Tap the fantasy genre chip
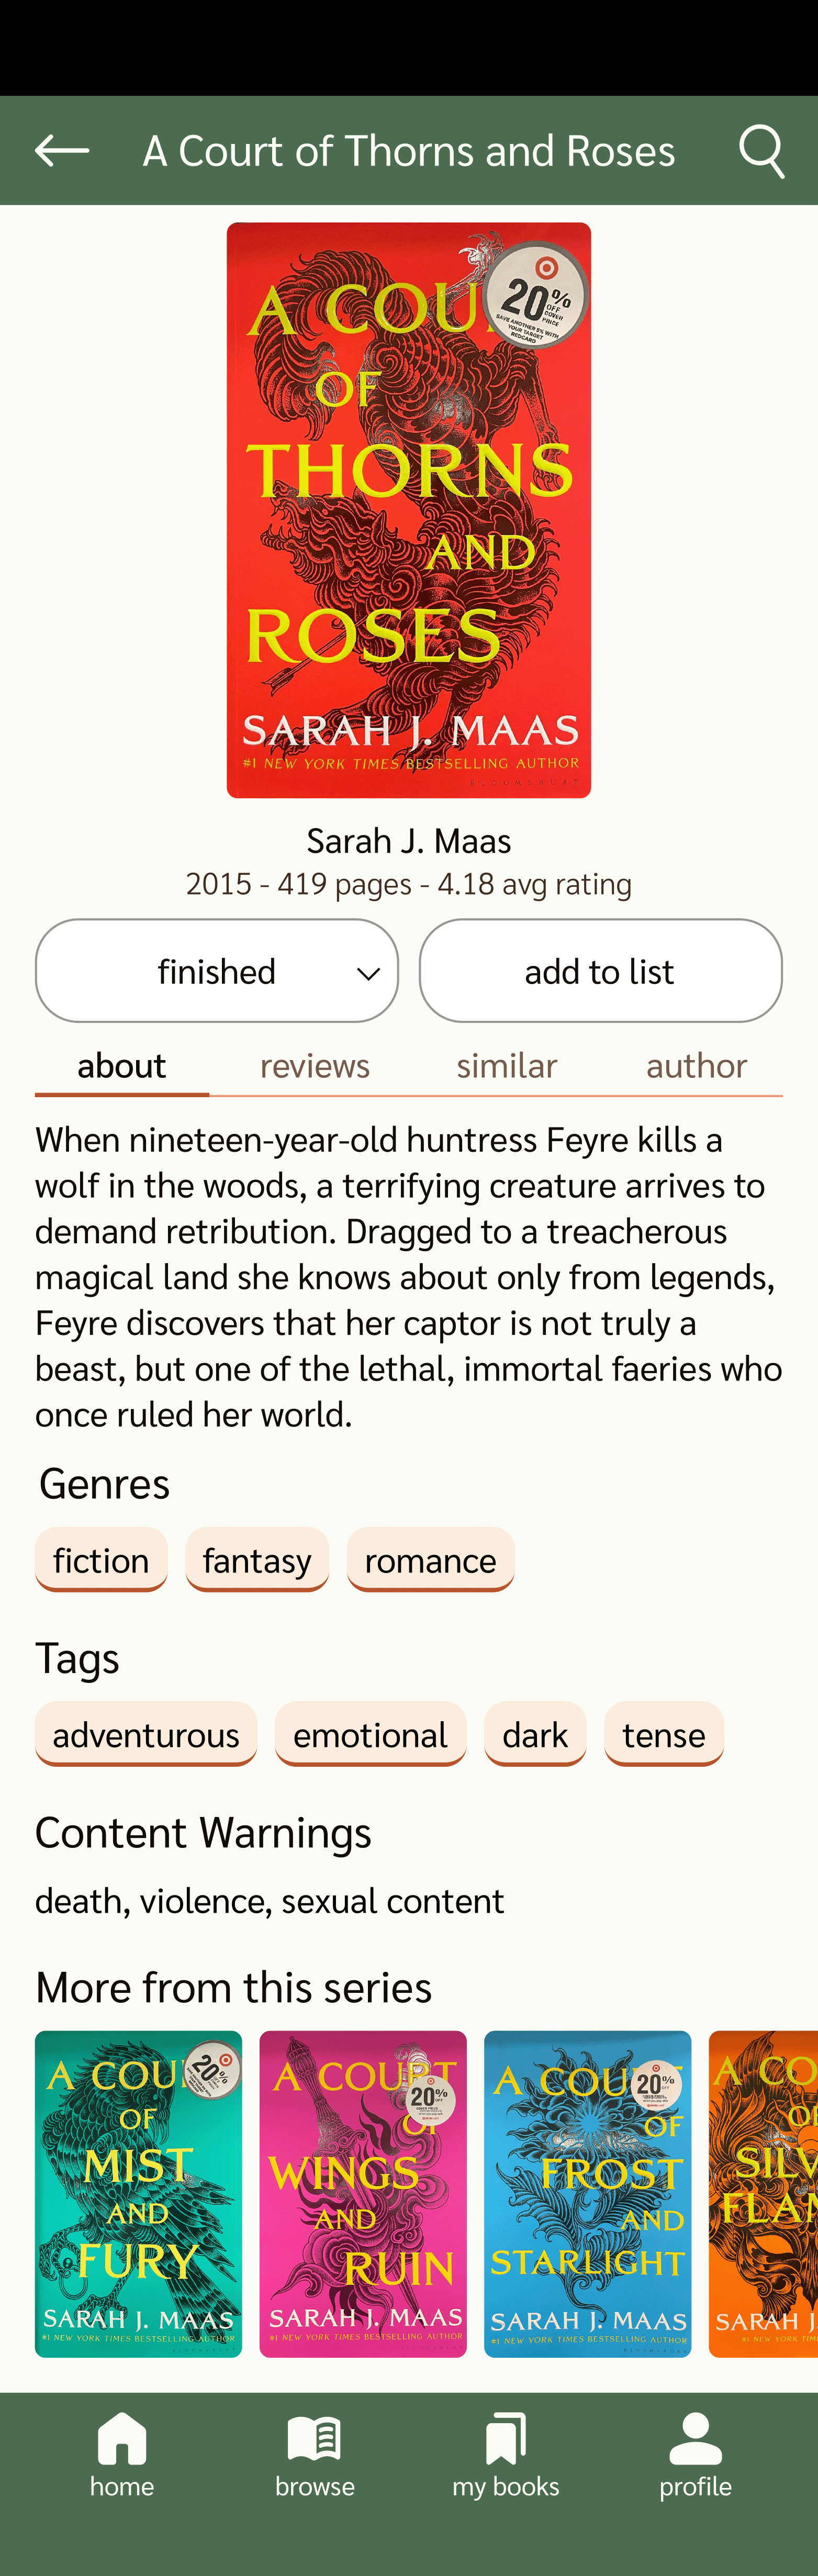Image resolution: width=818 pixels, height=2576 pixels. pos(257,1560)
